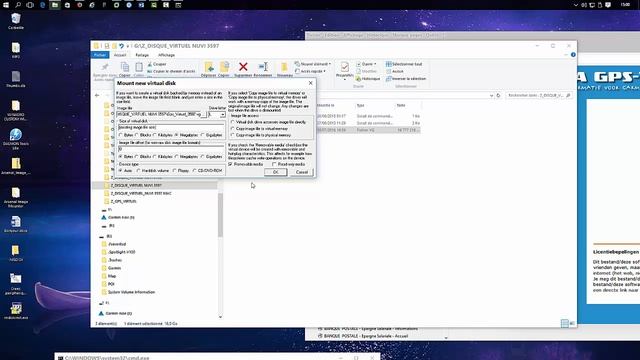Select Z_GPS_VIRTUEL folder in tree
The height and width of the screenshot is (360, 640).
[123, 201]
